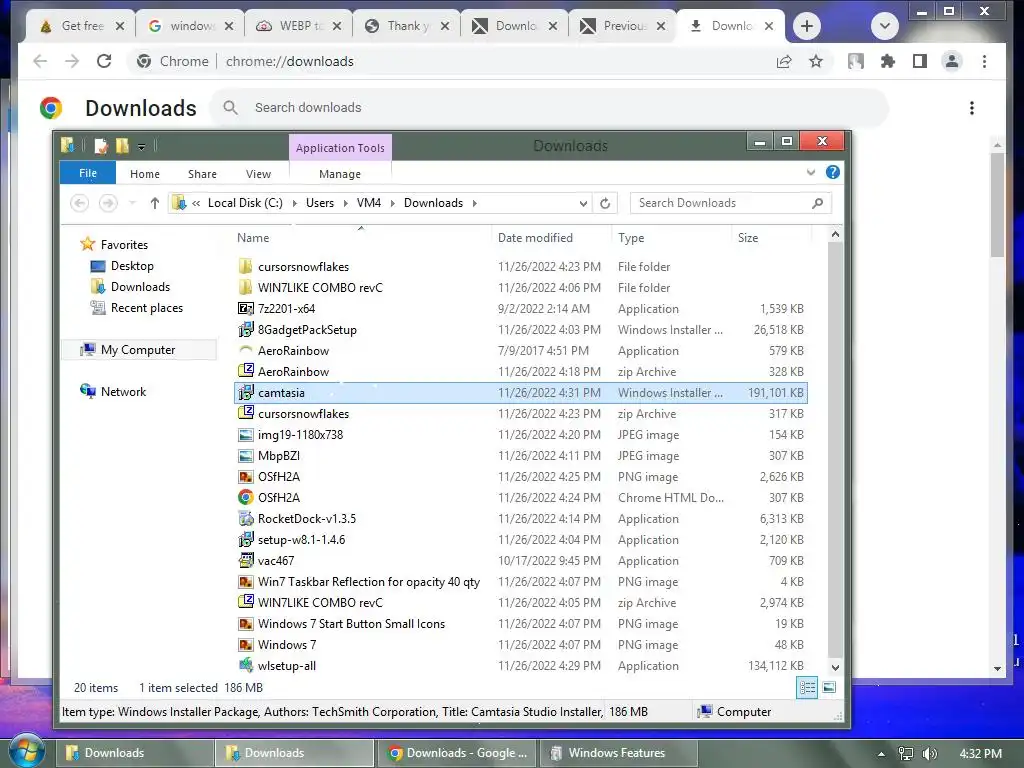Expand breadcrumb chevrons before Local Disk

point(196,203)
